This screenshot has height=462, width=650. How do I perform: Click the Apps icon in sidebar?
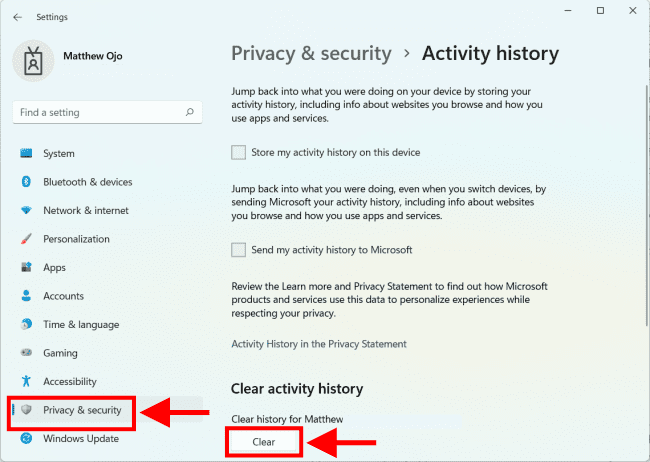click(26, 268)
